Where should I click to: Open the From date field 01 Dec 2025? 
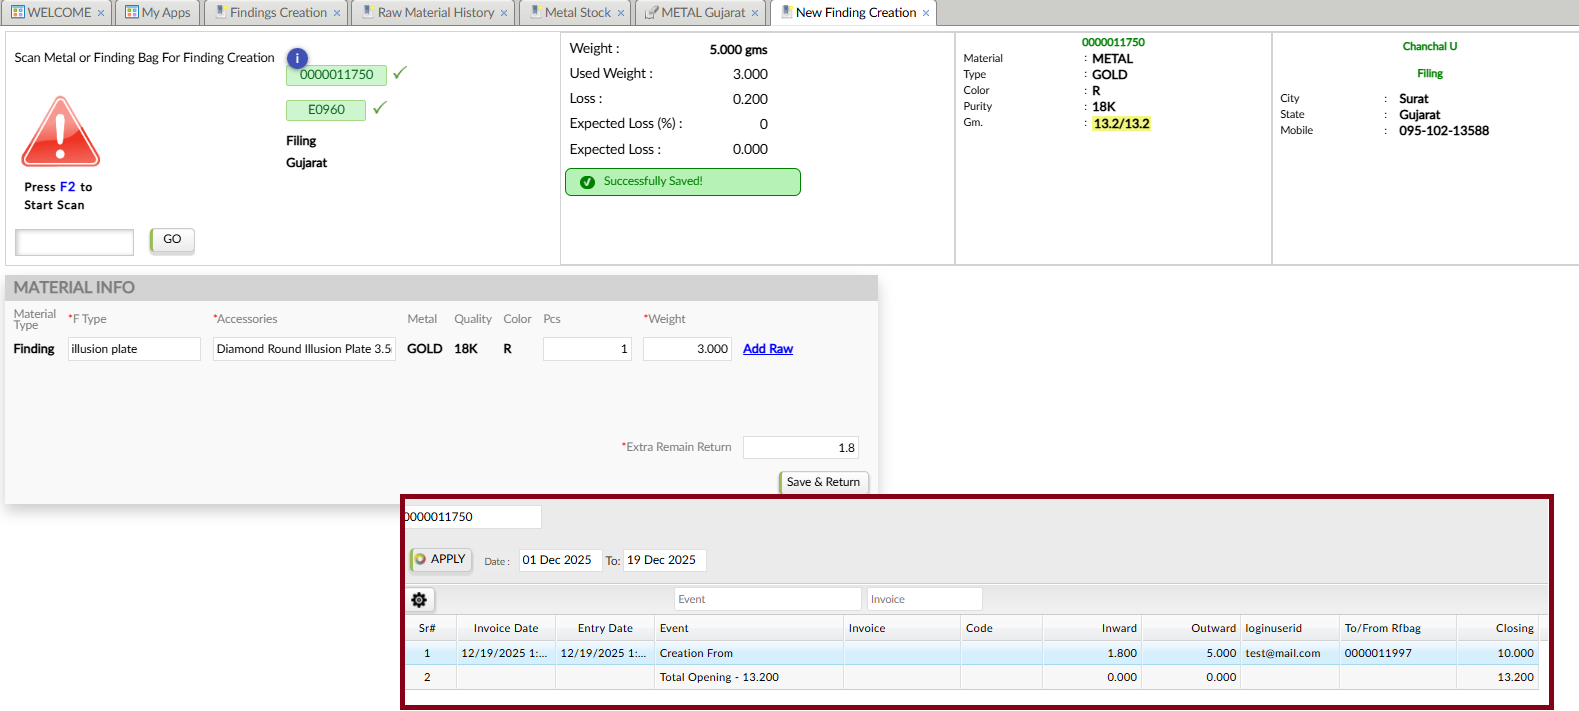point(559,560)
